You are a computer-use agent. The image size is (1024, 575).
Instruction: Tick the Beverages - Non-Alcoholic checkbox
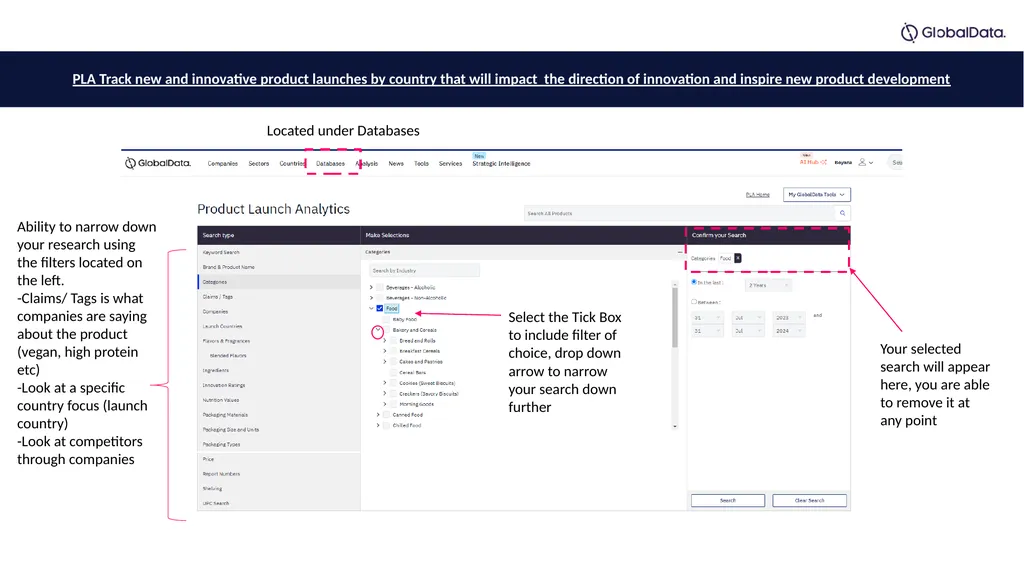pyautogui.click(x=379, y=298)
